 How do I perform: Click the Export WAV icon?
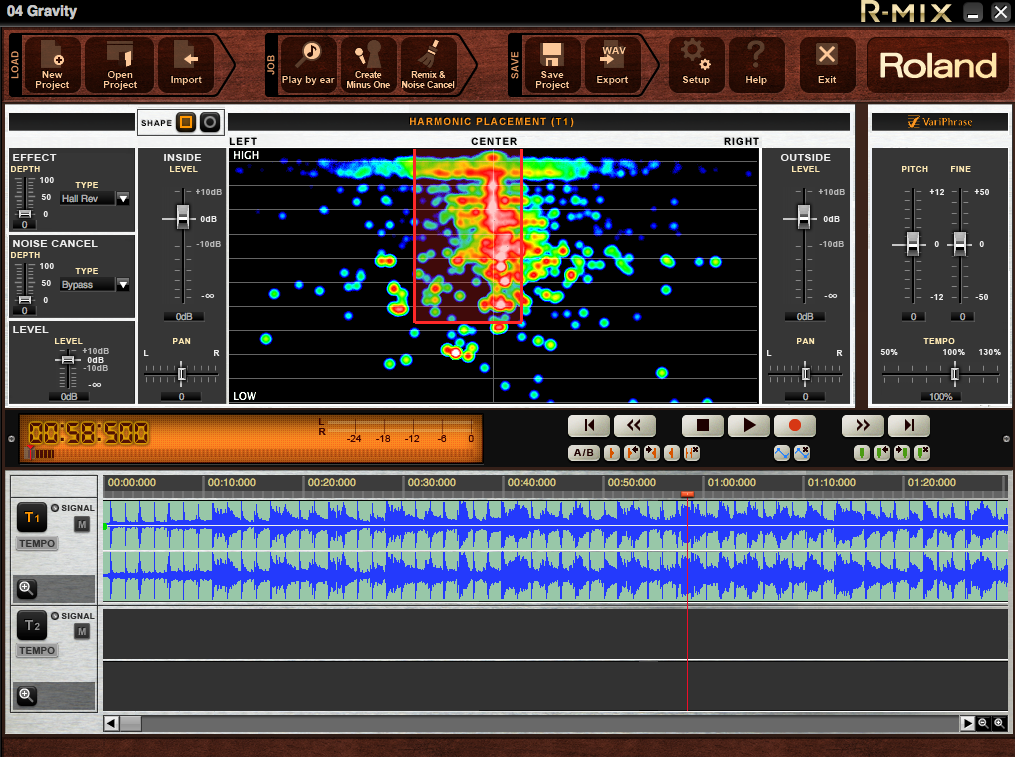(612, 65)
